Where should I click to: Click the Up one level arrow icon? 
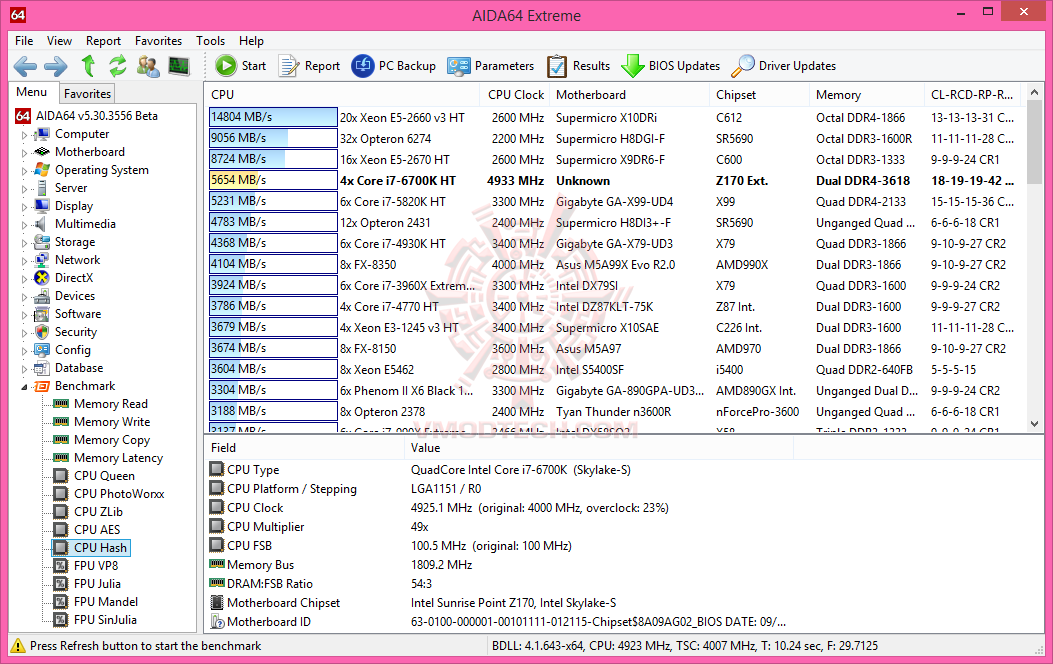click(x=88, y=66)
